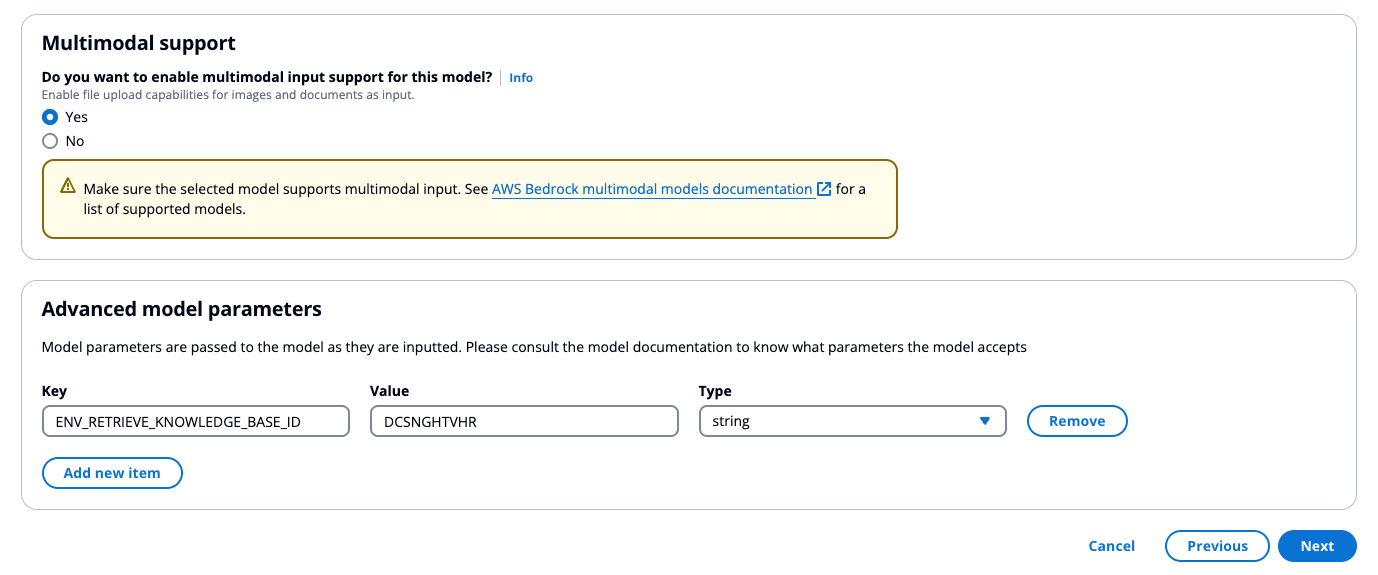Open the Type dropdown showing string
Screen dimensions: 1378x575
pyautogui.click(x=852, y=421)
